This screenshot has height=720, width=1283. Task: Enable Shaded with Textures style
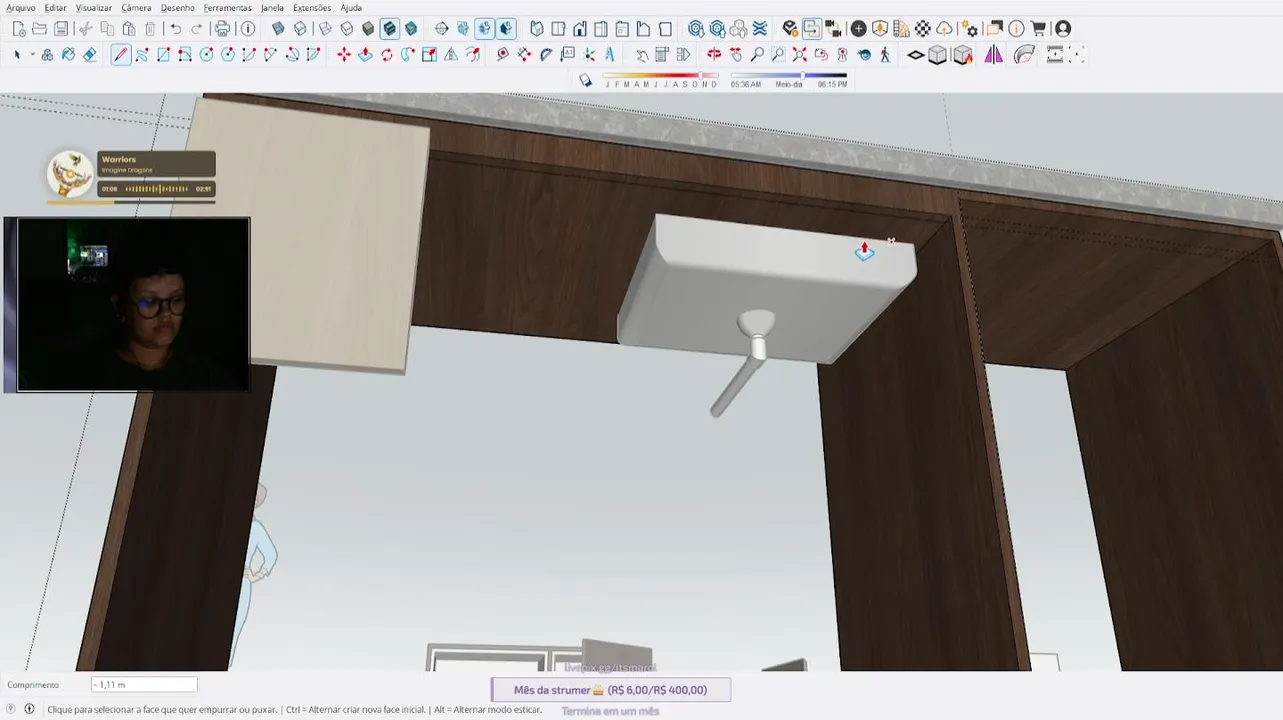[389, 29]
